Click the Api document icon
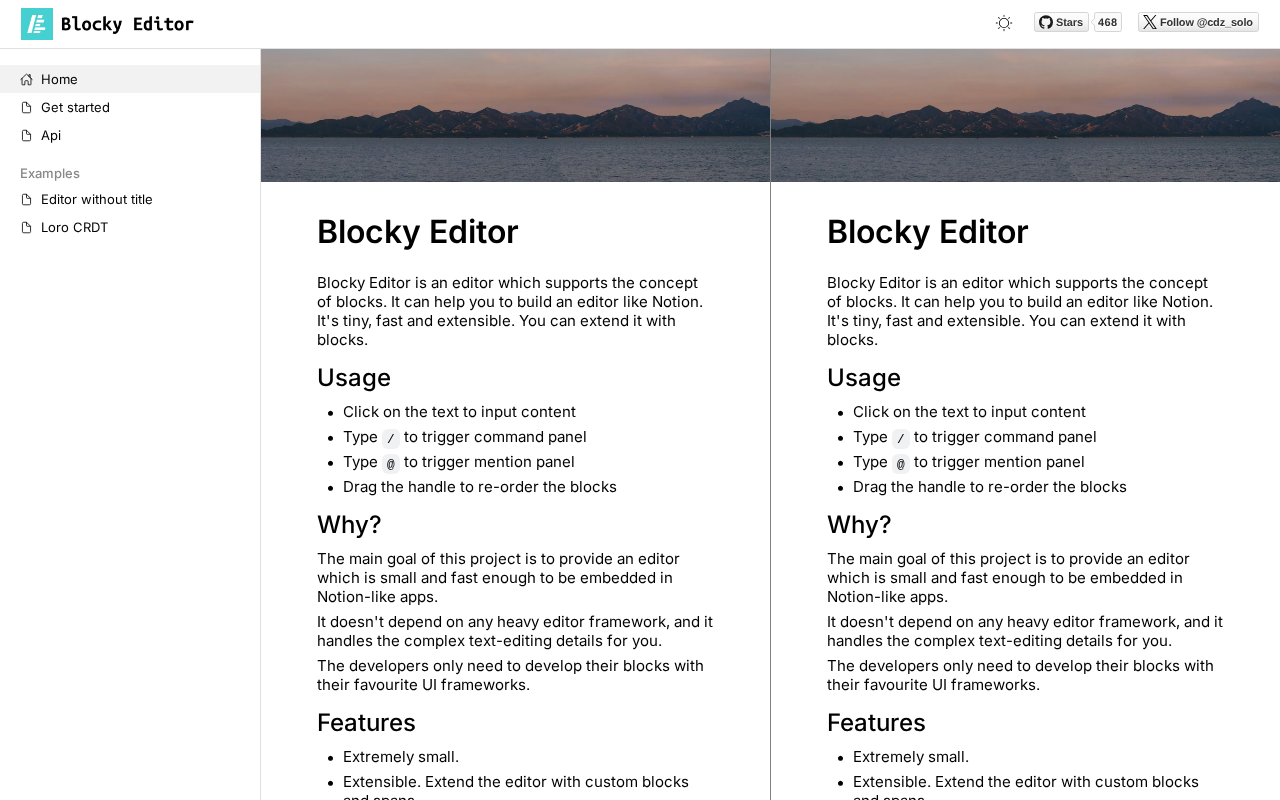1280x800 pixels. click(x=26, y=135)
